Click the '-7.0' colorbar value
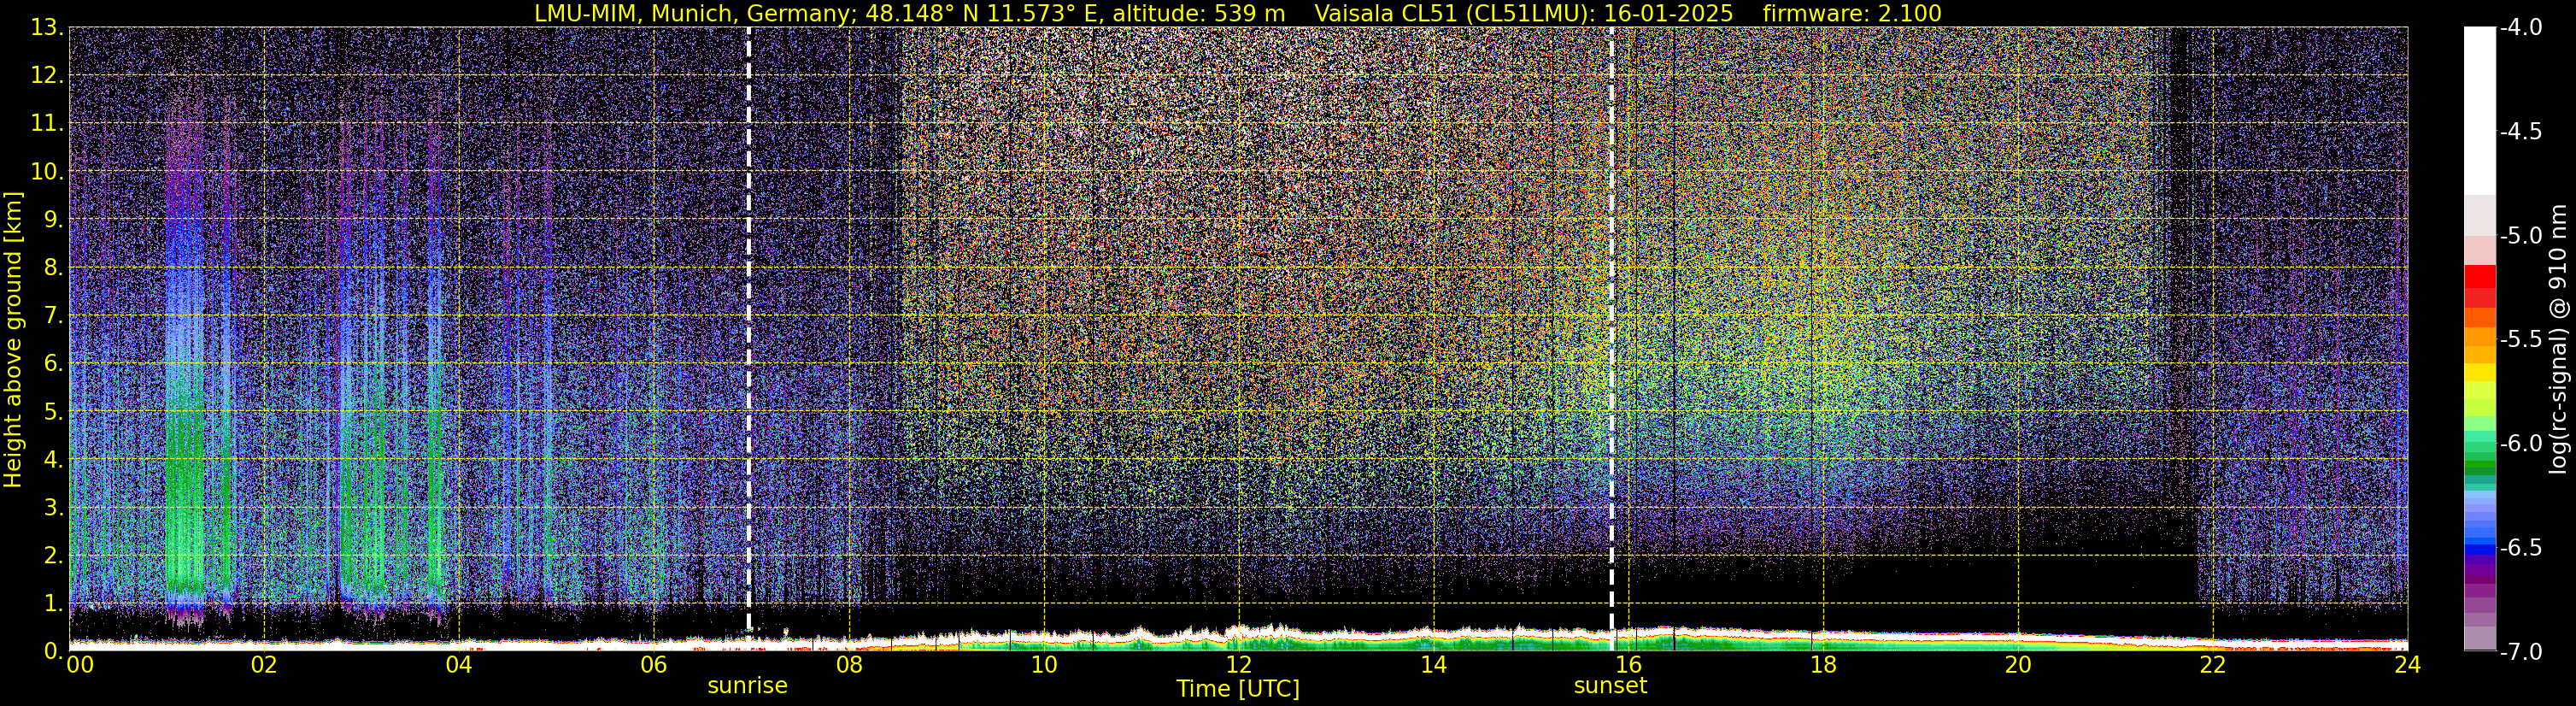 pos(2521,652)
